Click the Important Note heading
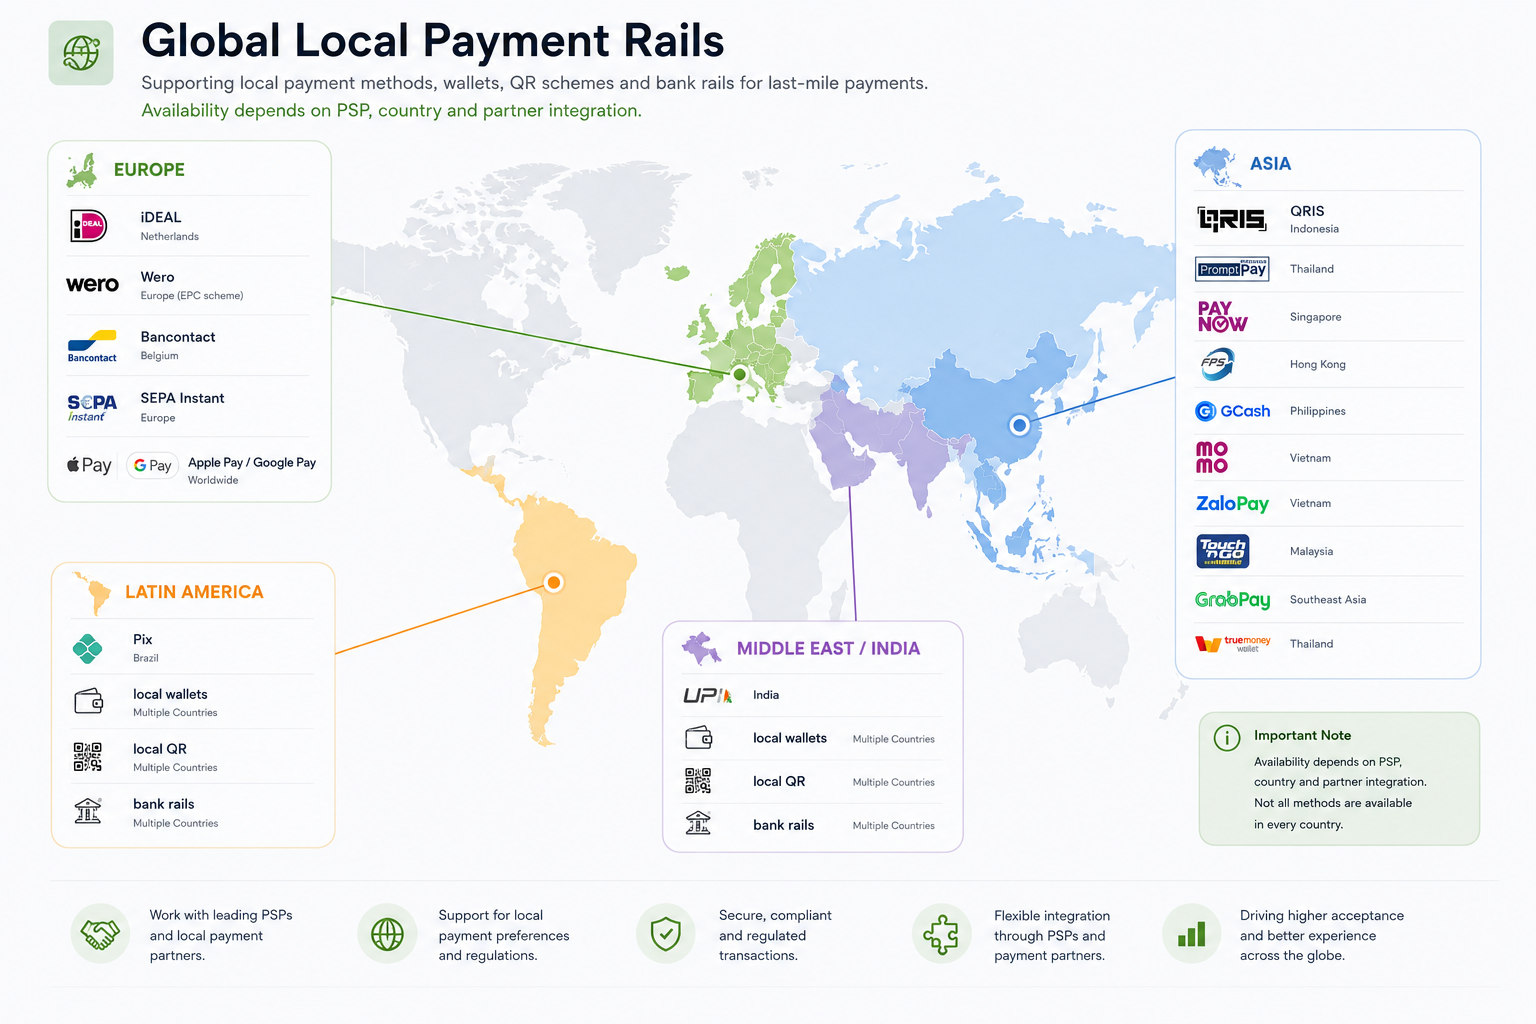 [1302, 735]
